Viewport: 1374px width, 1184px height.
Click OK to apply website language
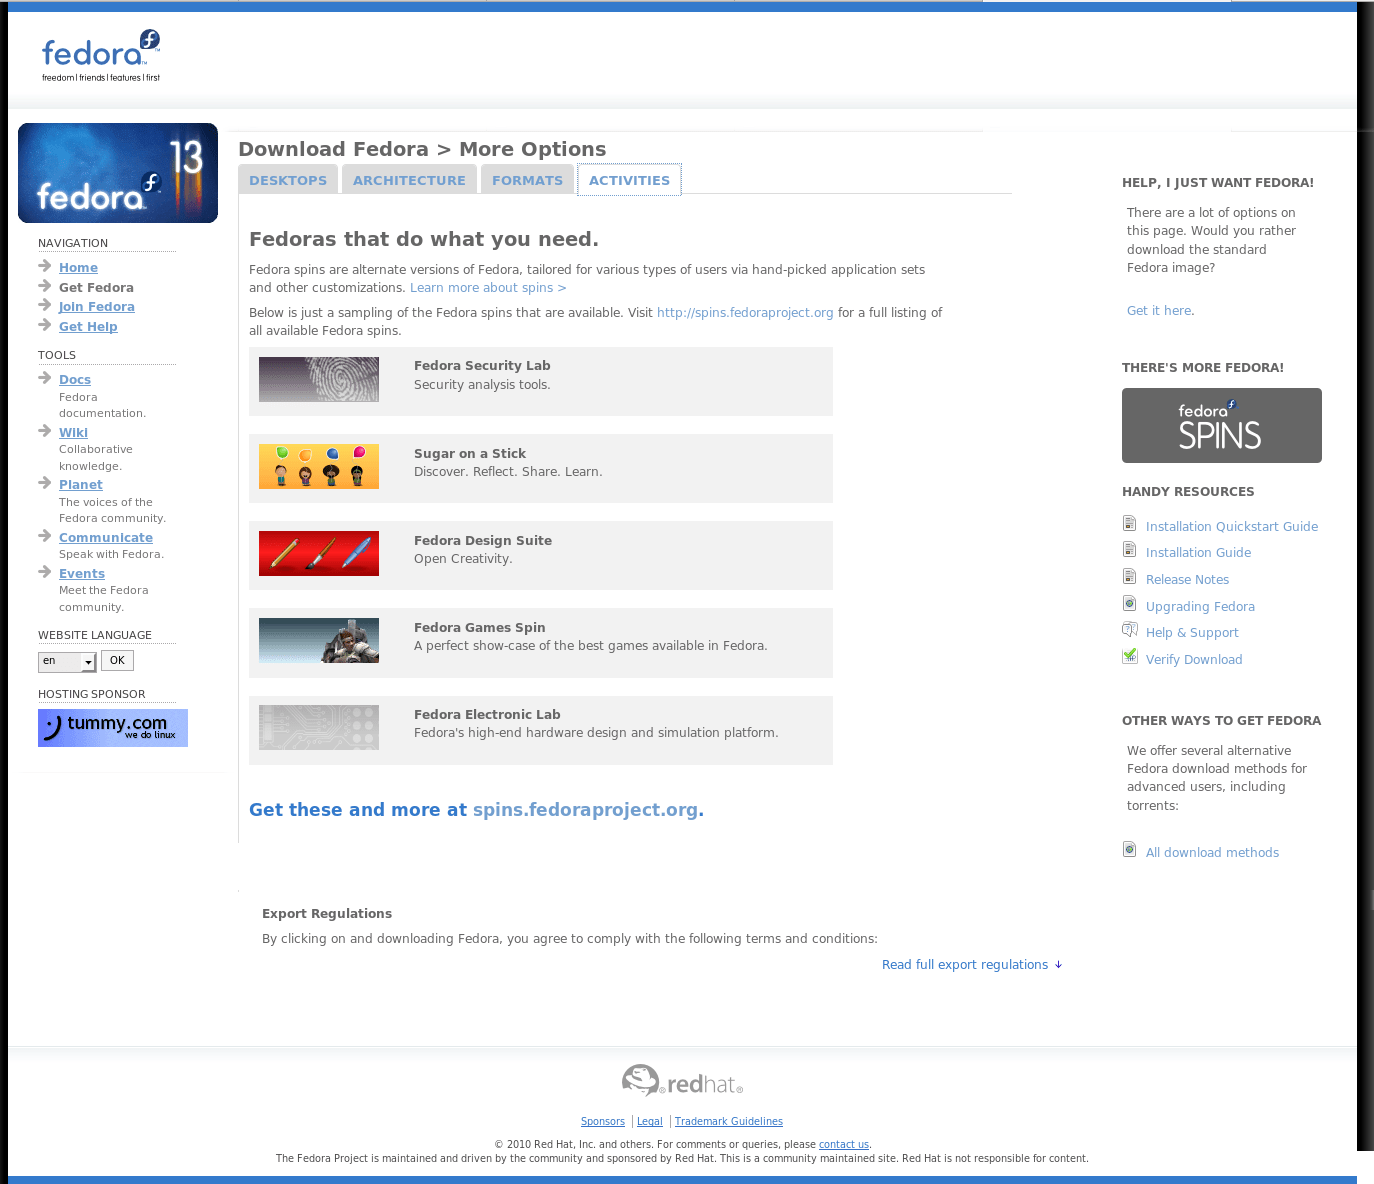coord(117,661)
